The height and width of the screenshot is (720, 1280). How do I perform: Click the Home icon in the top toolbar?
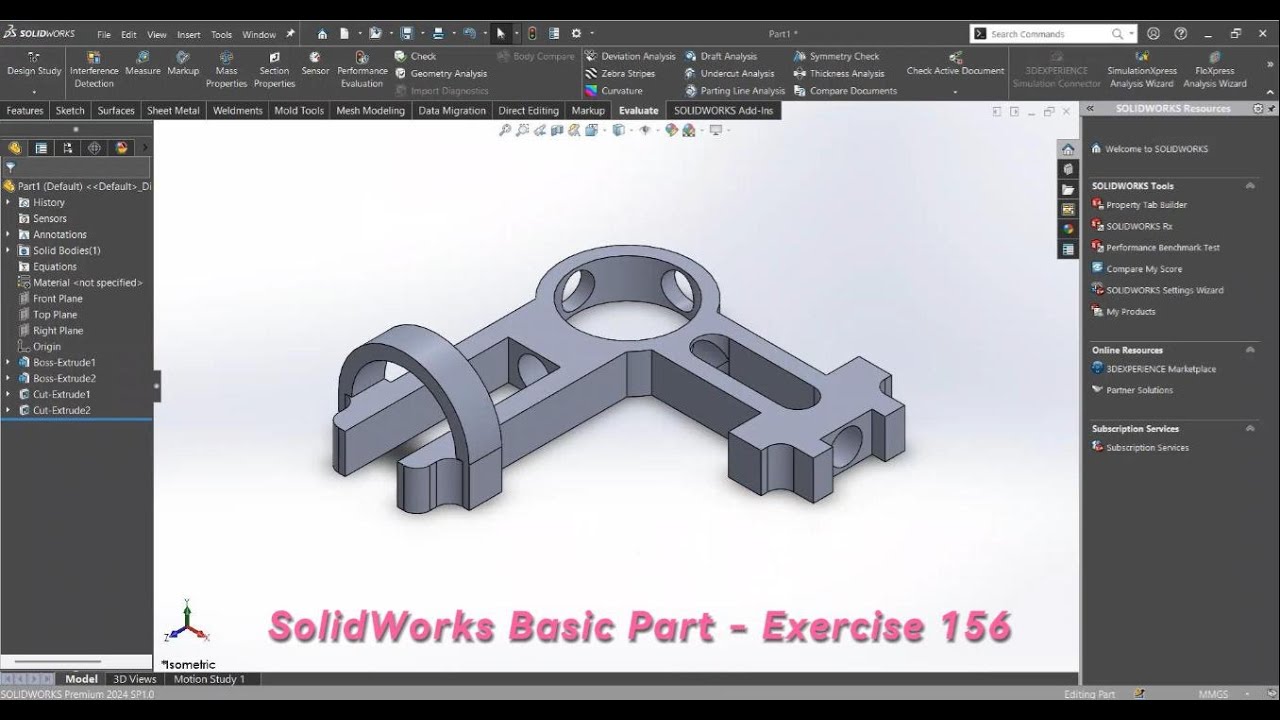(x=322, y=33)
